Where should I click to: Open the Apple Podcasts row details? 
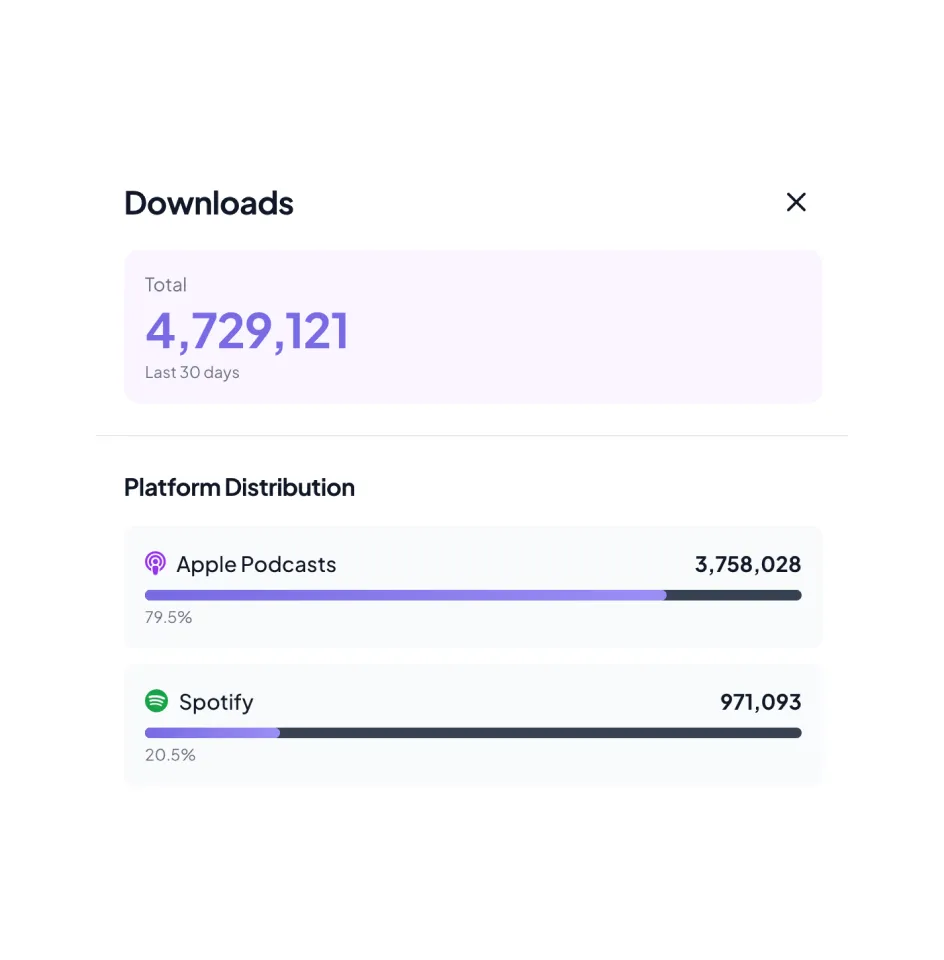[473, 586]
